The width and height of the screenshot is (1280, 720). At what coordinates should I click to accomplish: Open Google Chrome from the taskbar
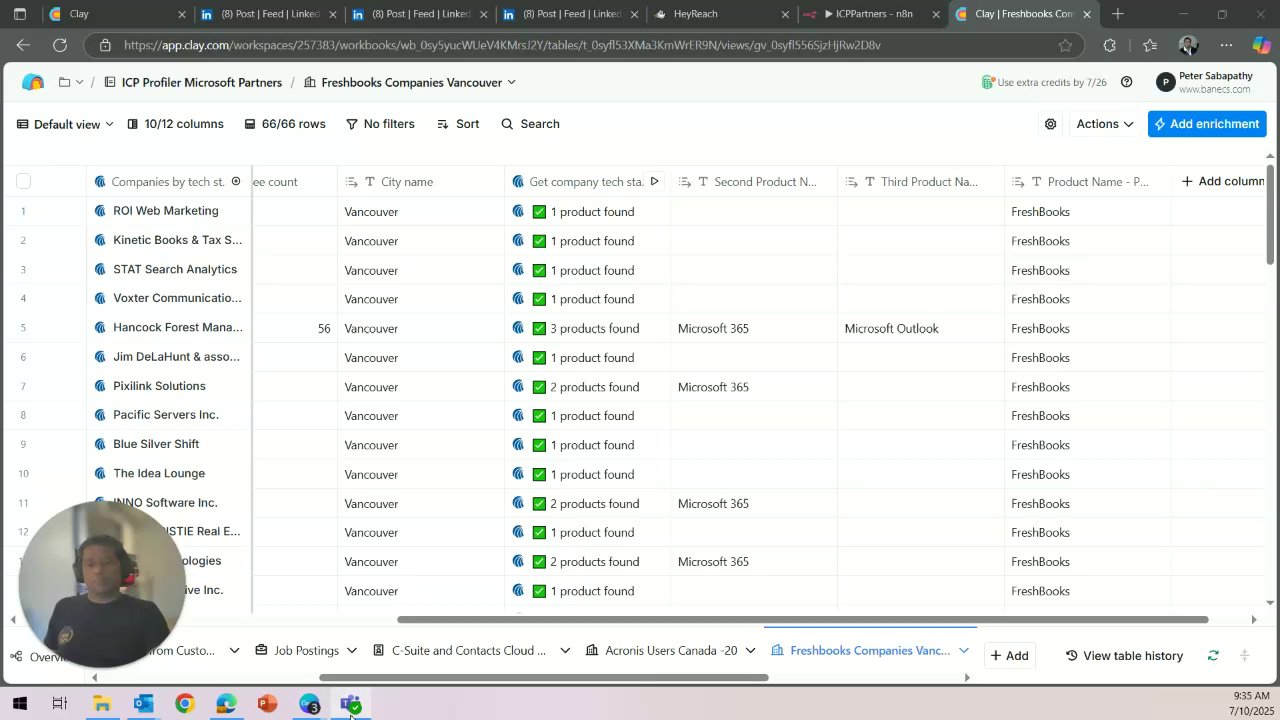[184, 704]
